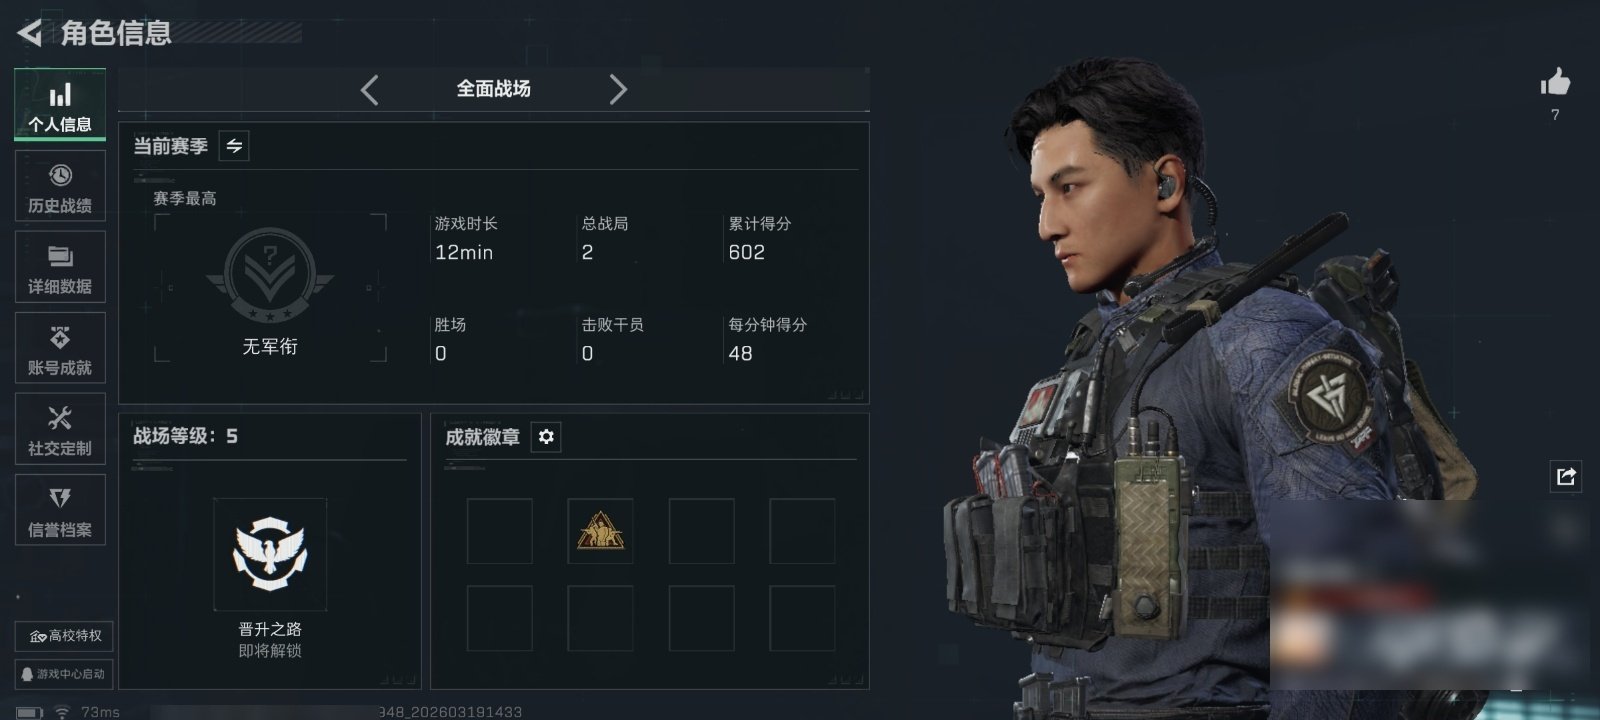Switch to next mode with right chevron
Viewport: 1600px width, 720px height.
point(618,90)
